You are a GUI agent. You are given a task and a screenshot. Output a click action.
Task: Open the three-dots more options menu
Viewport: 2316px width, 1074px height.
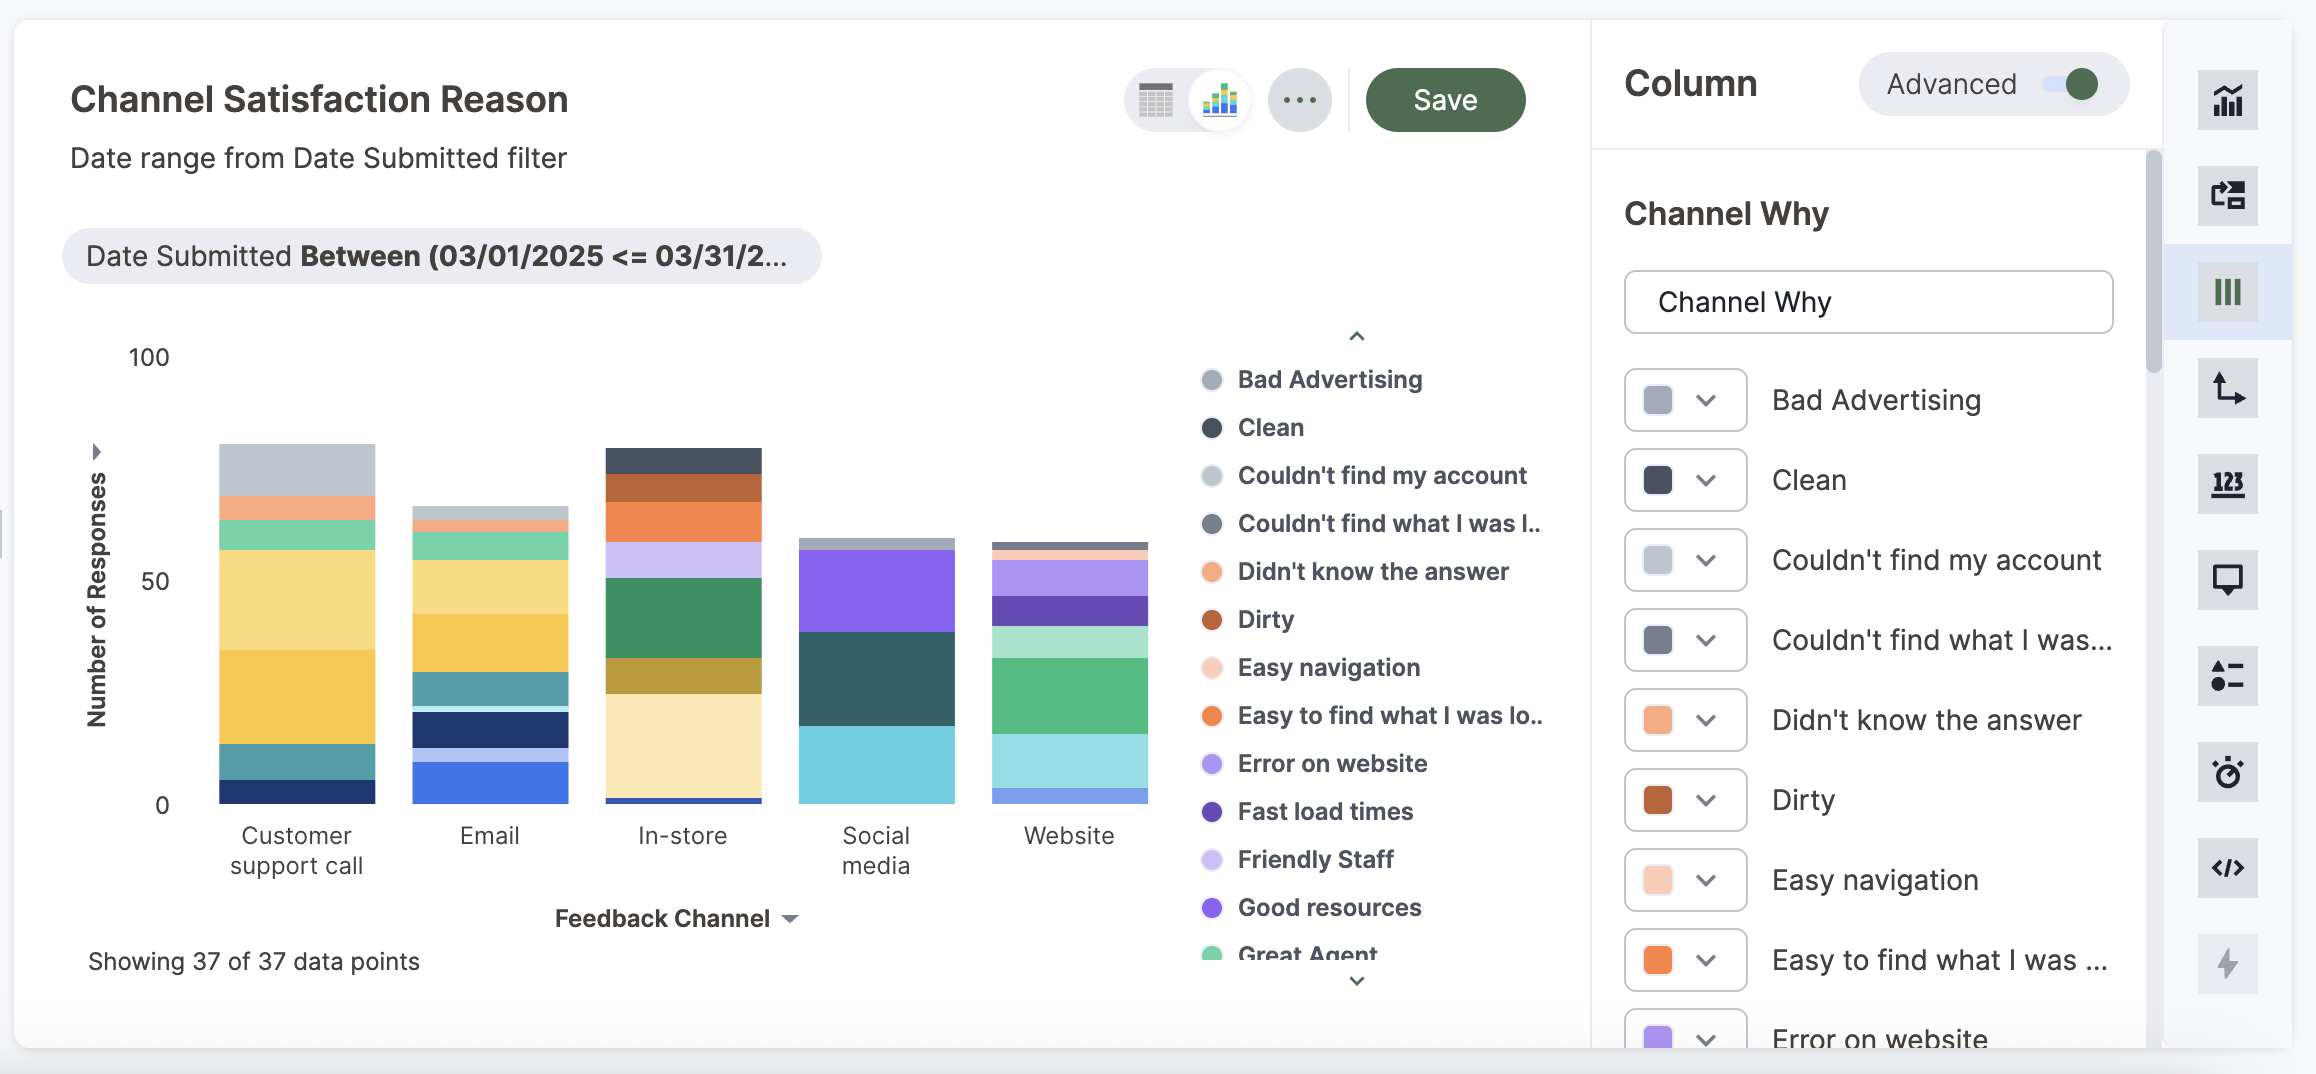[x=1299, y=100]
